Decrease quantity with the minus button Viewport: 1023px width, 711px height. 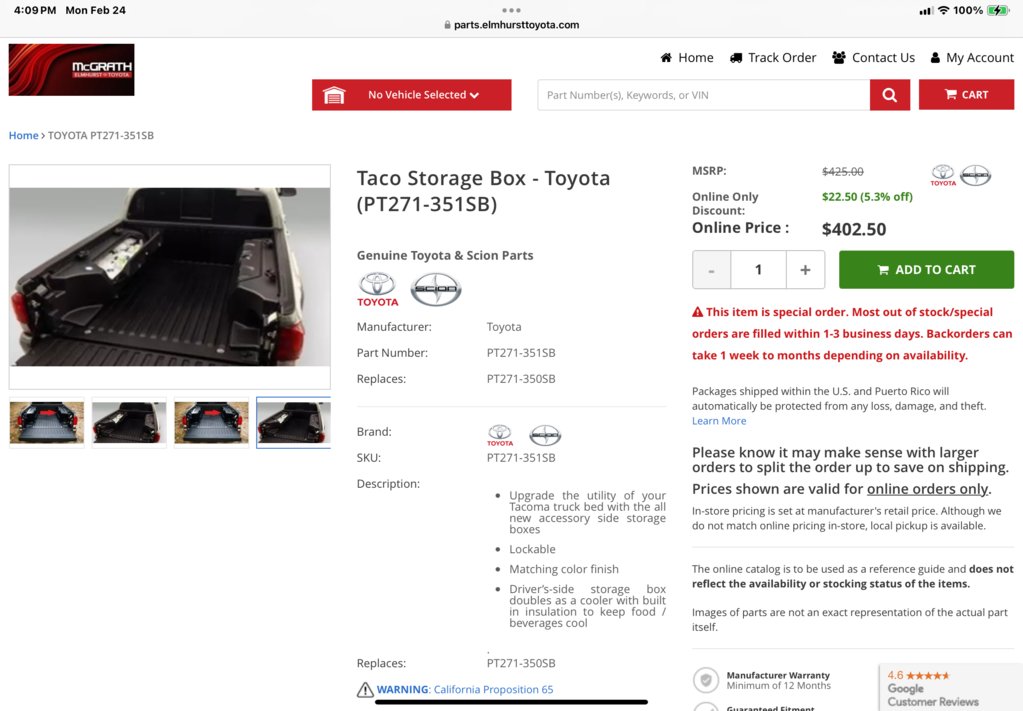pos(711,269)
